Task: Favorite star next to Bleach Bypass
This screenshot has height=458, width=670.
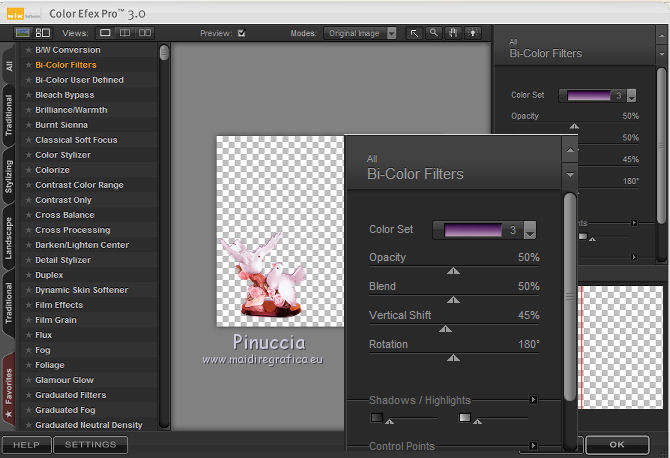Action: point(28,95)
